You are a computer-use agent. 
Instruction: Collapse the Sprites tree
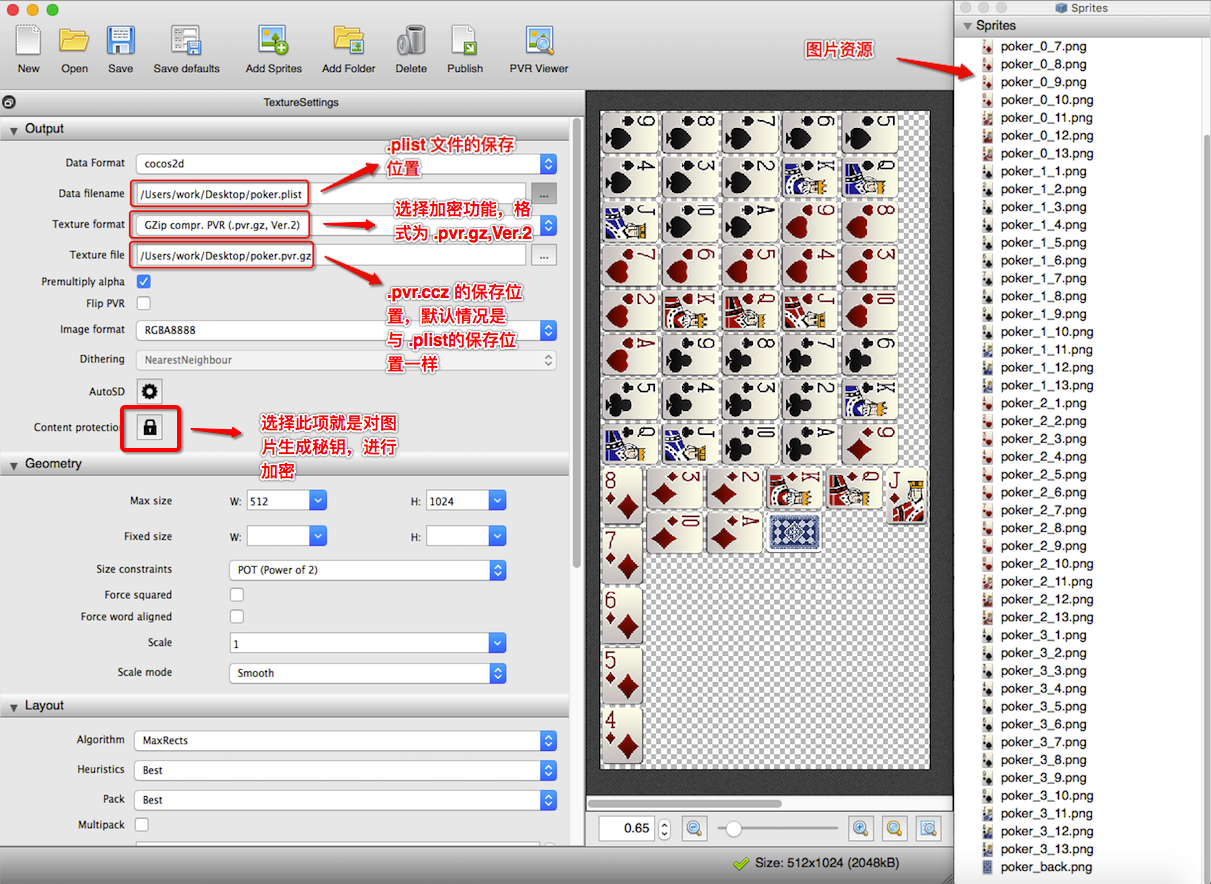pyautogui.click(x=968, y=26)
